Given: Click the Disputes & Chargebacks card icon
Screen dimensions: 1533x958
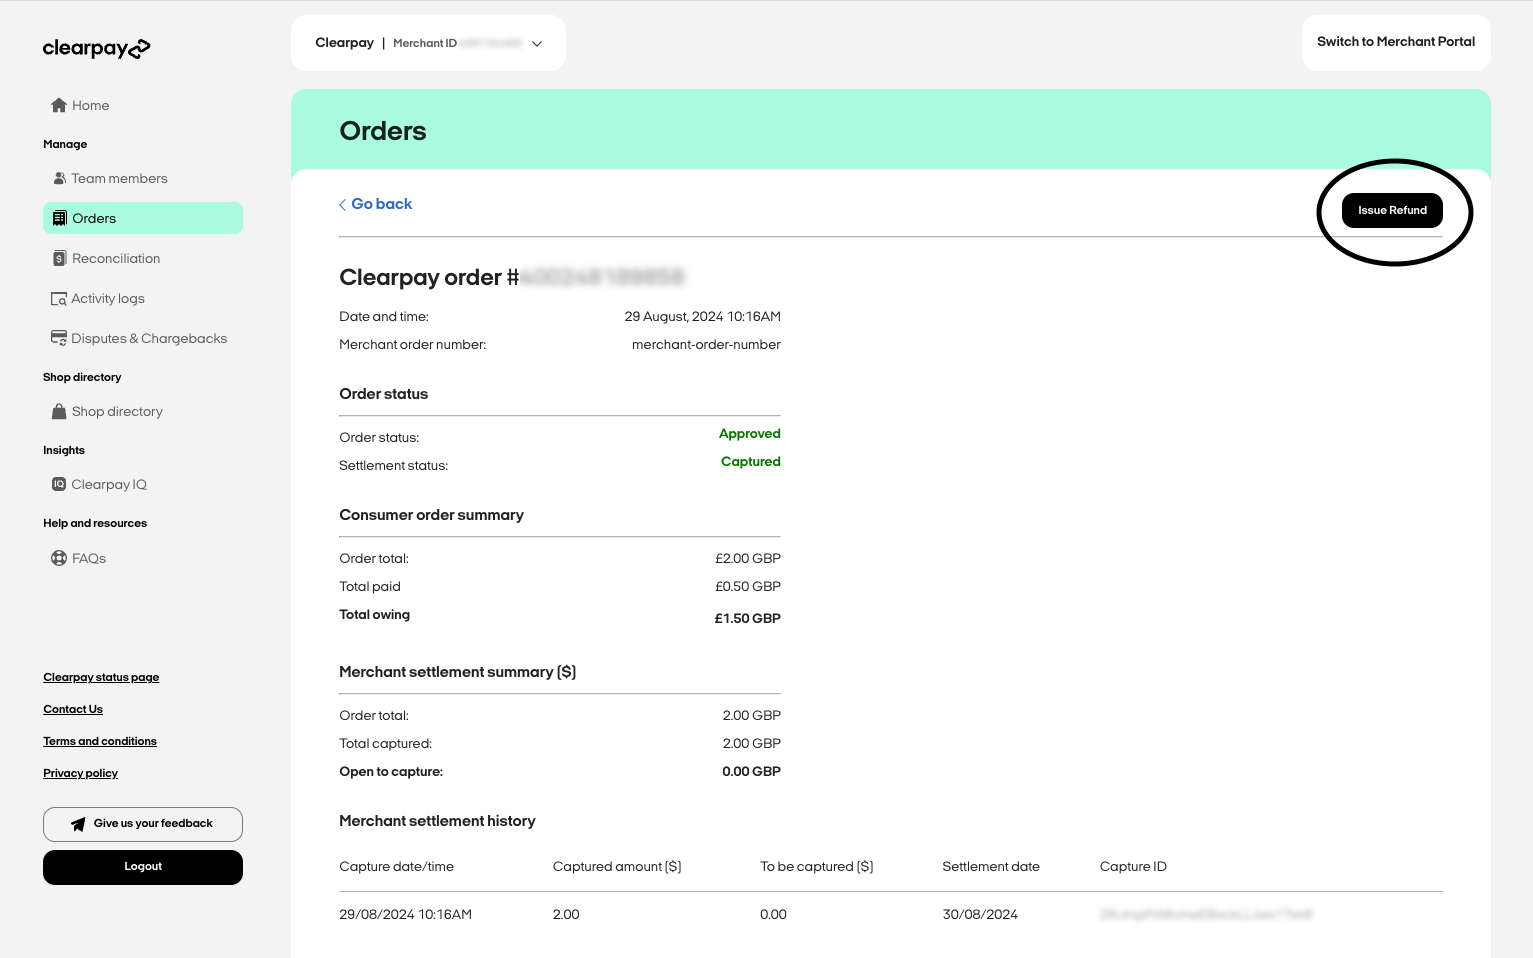Looking at the screenshot, I should [x=59, y=338].
